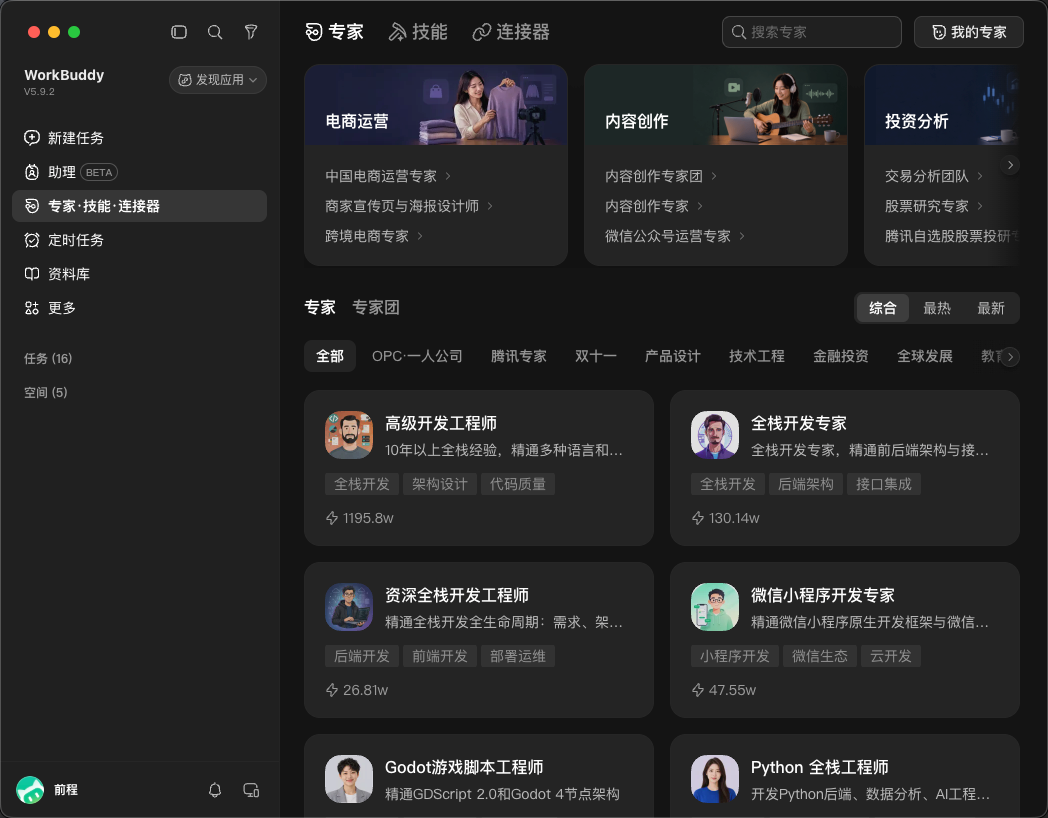Switch to the 技能 top tab
The image size is (1048, 818).
418,32
